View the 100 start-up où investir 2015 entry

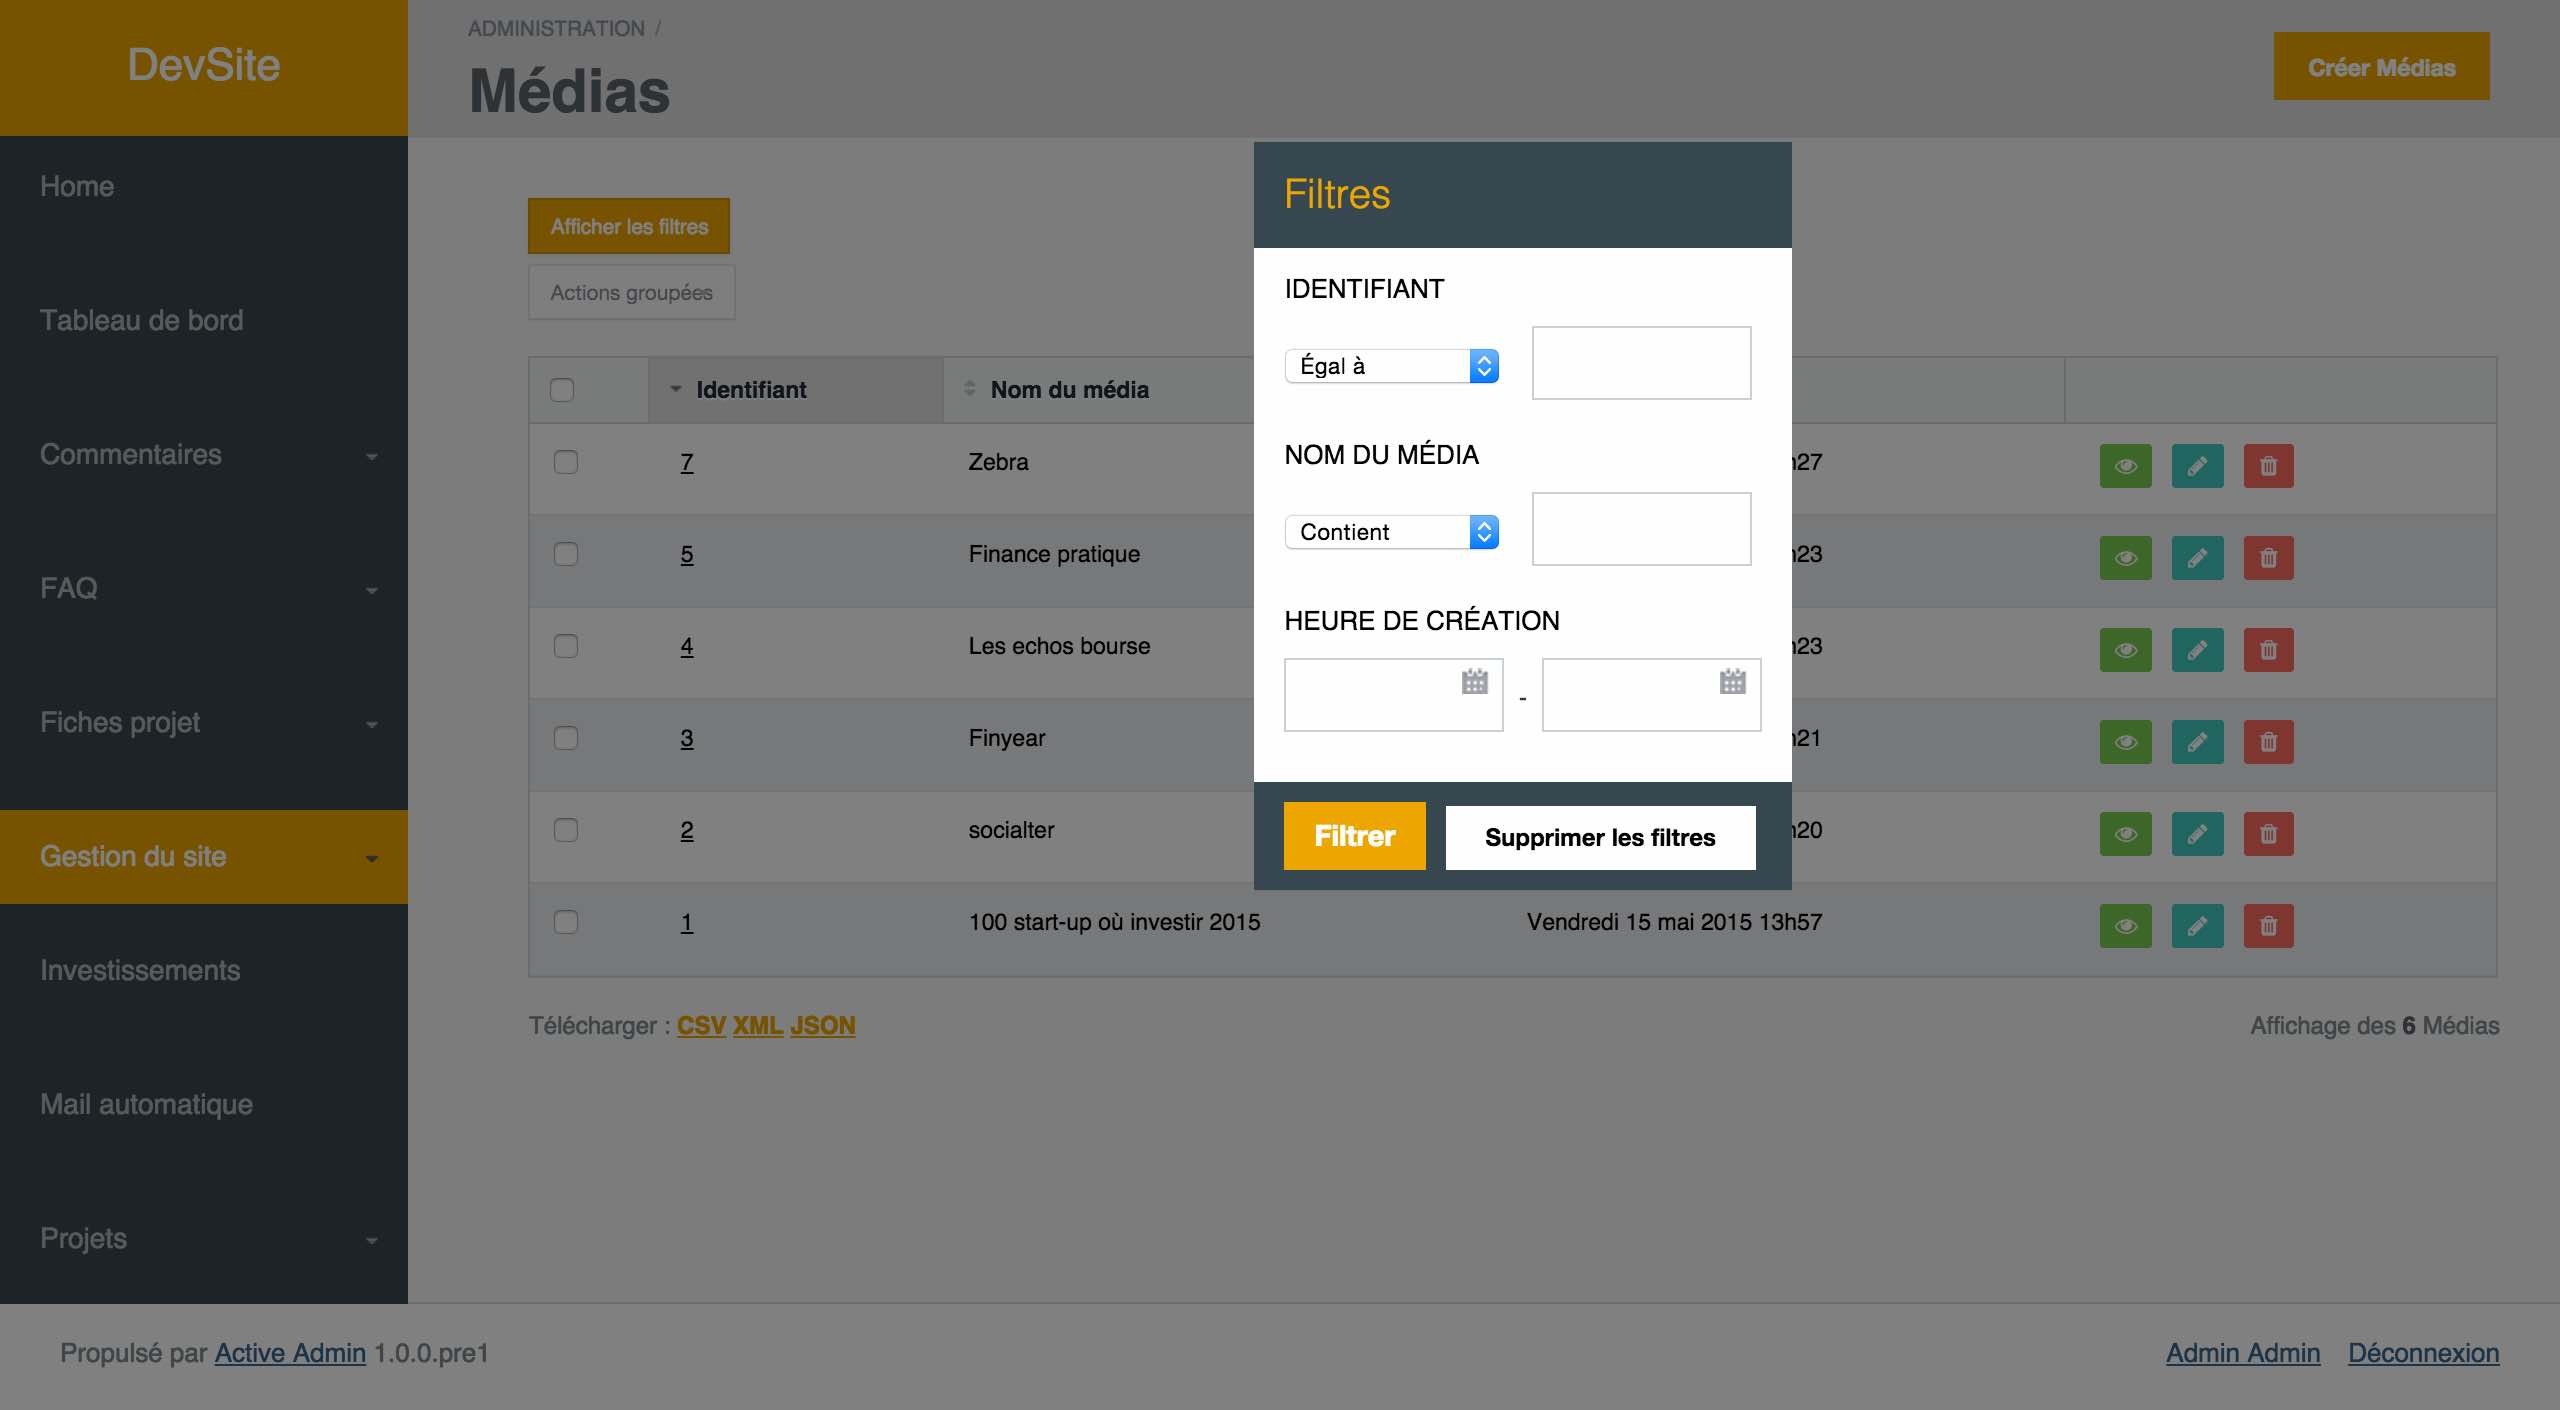click(2125, 926)
